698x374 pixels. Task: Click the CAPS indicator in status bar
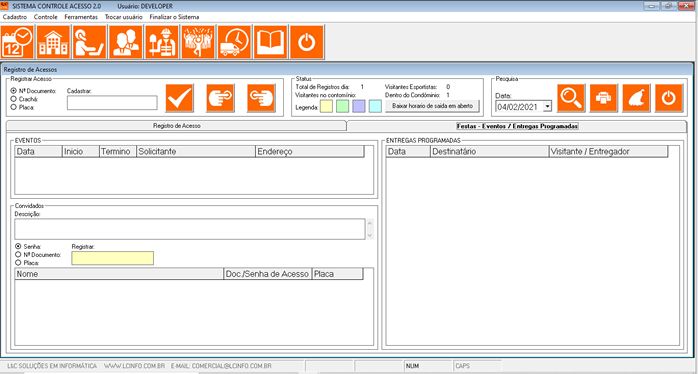coord(462,366)
